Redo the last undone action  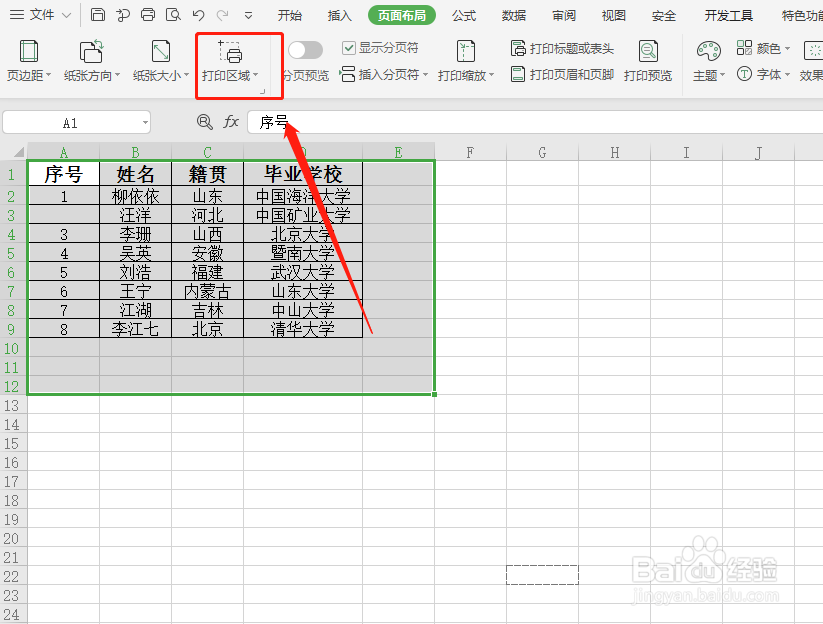223,15
